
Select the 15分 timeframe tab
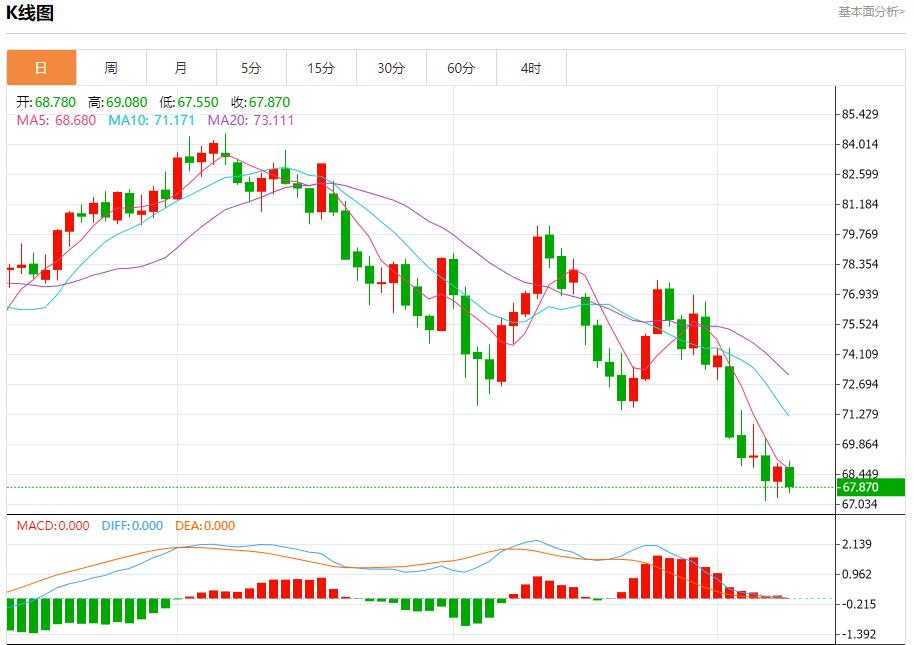pos(321,68)
